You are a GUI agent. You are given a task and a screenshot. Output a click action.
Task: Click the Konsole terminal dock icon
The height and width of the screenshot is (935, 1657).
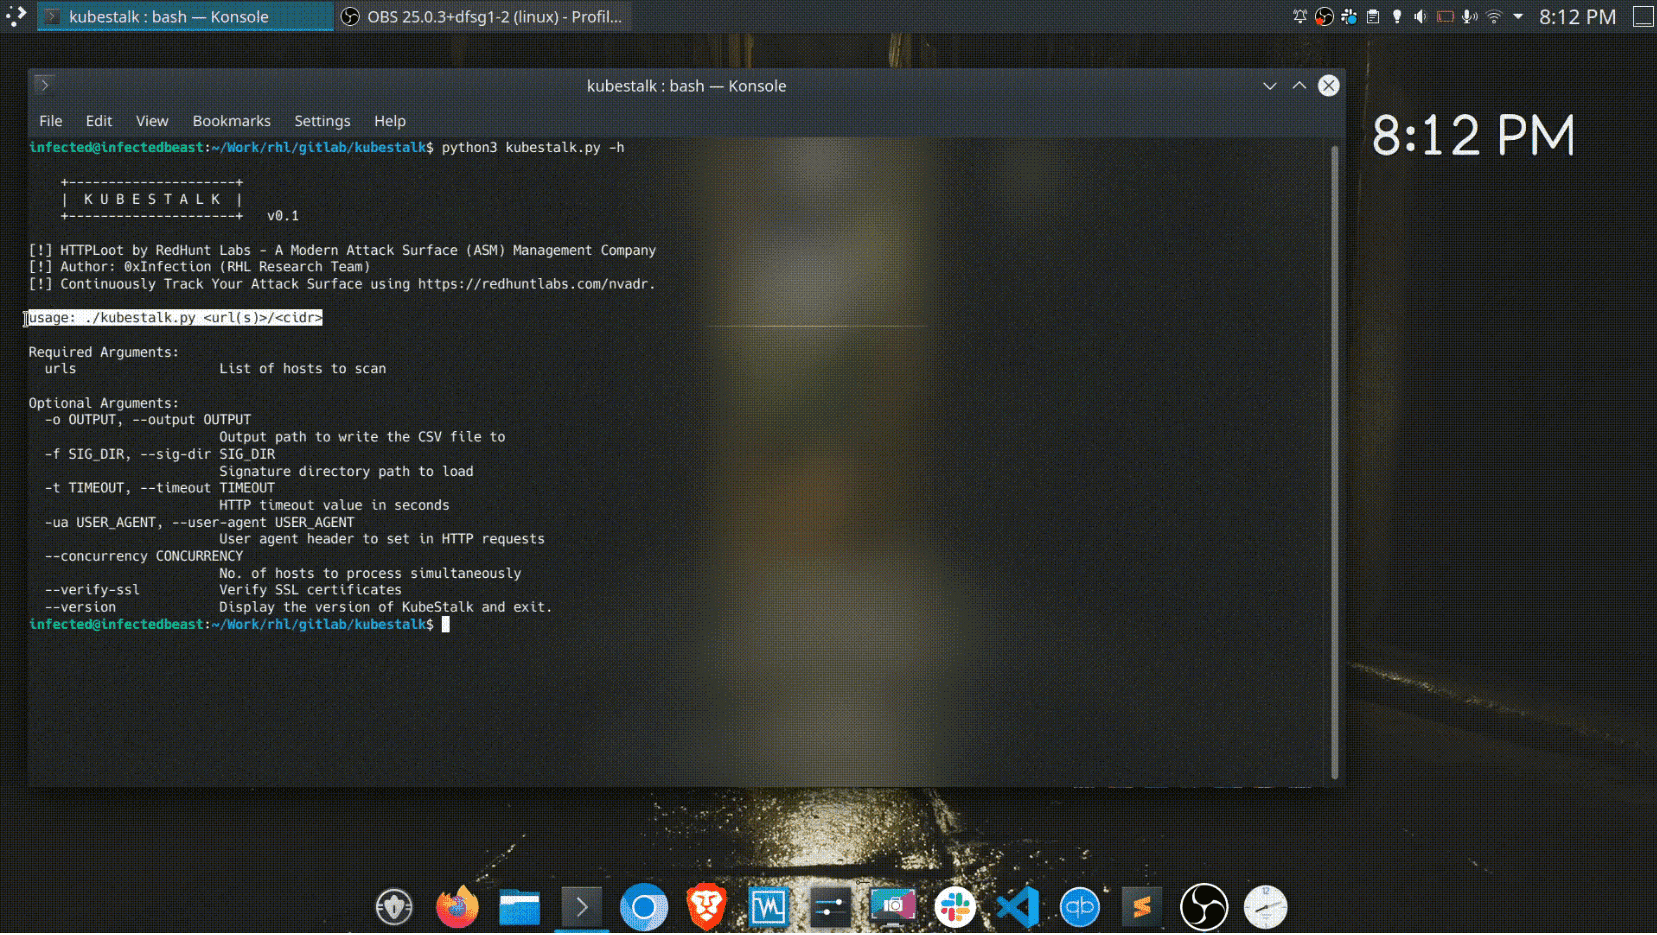coord(581,908)
